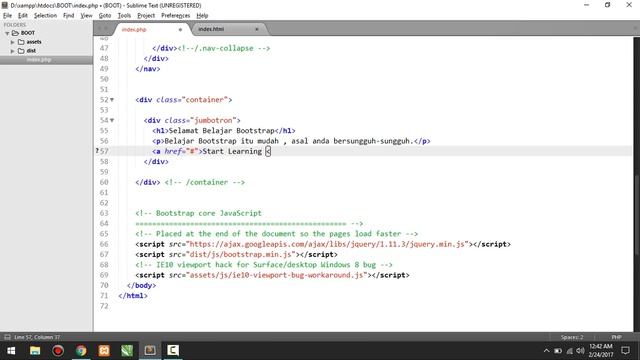
Task: Fold the jumbotron div at line 54
Action: point(112,120)
